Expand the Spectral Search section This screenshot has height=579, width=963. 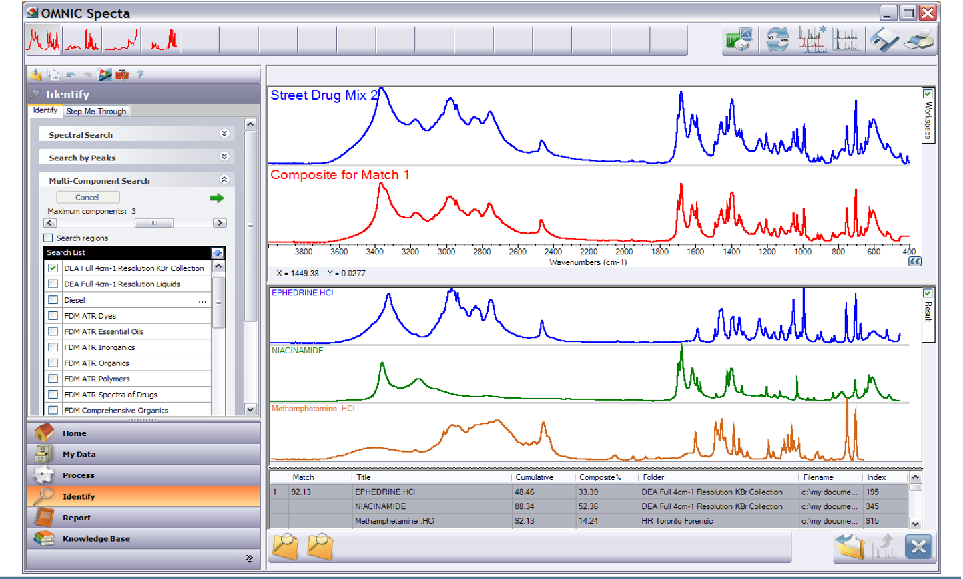(x=224, y=134)
